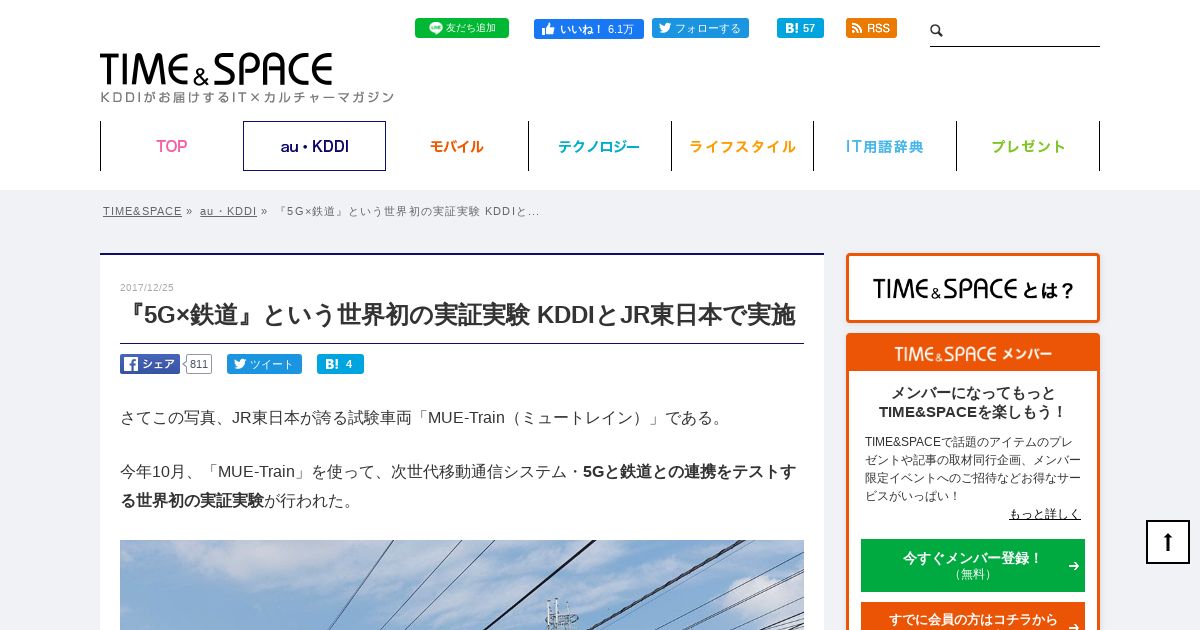1200x630 pixels.
Task: Click the Facebook share count 811
Action: 199,364
